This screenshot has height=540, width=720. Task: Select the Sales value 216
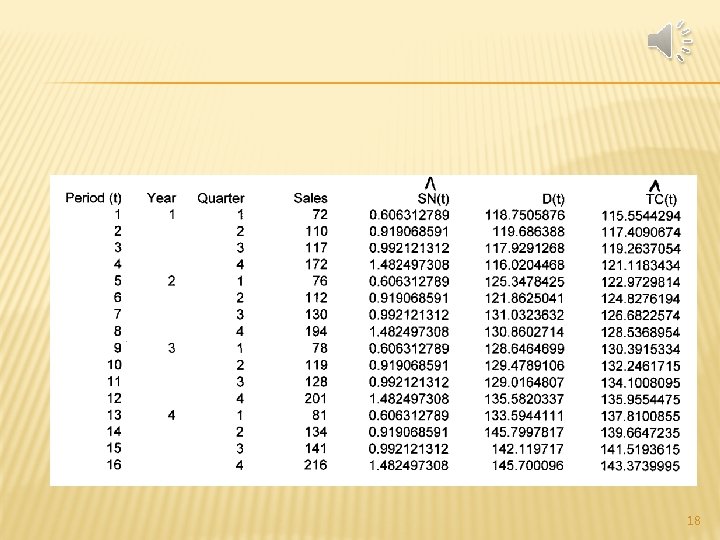coord(316,465)
